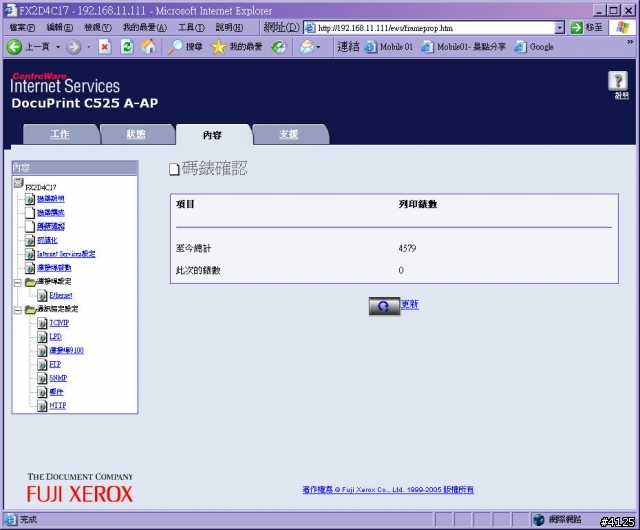The height and width of the screenshot is (530, 640).
Task: Click the 完成 status bar text
Action: (29, 520)
